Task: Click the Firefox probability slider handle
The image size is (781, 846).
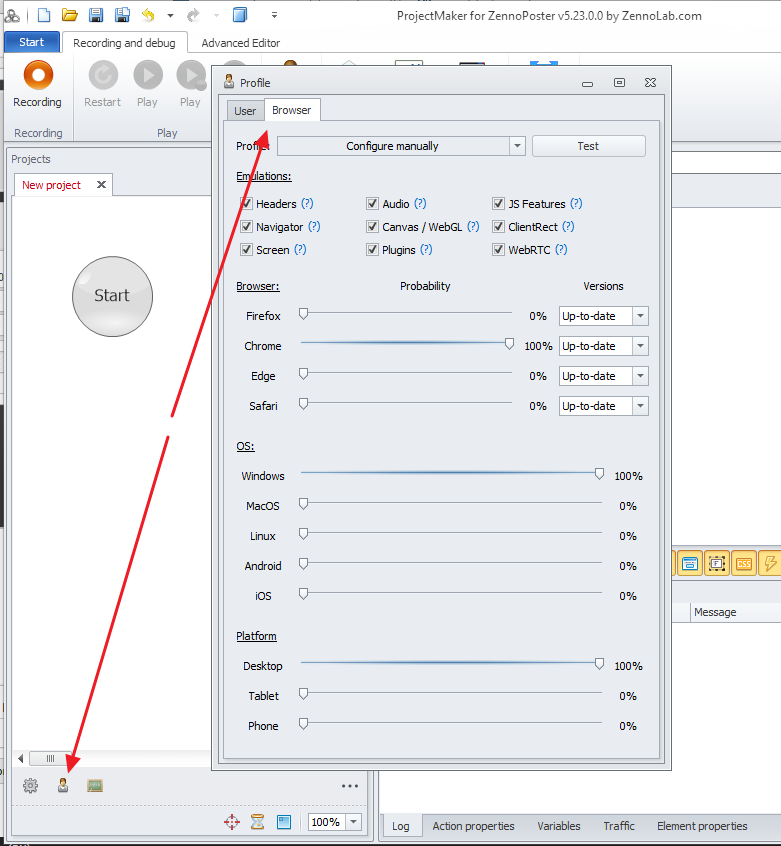Action: 304,314
